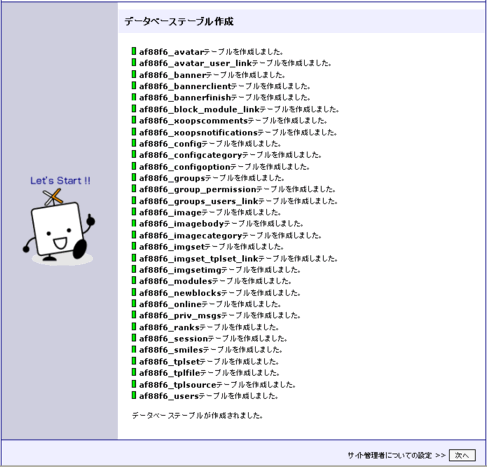Click the green icon beside af88f6_banner

tap(134, 74)
